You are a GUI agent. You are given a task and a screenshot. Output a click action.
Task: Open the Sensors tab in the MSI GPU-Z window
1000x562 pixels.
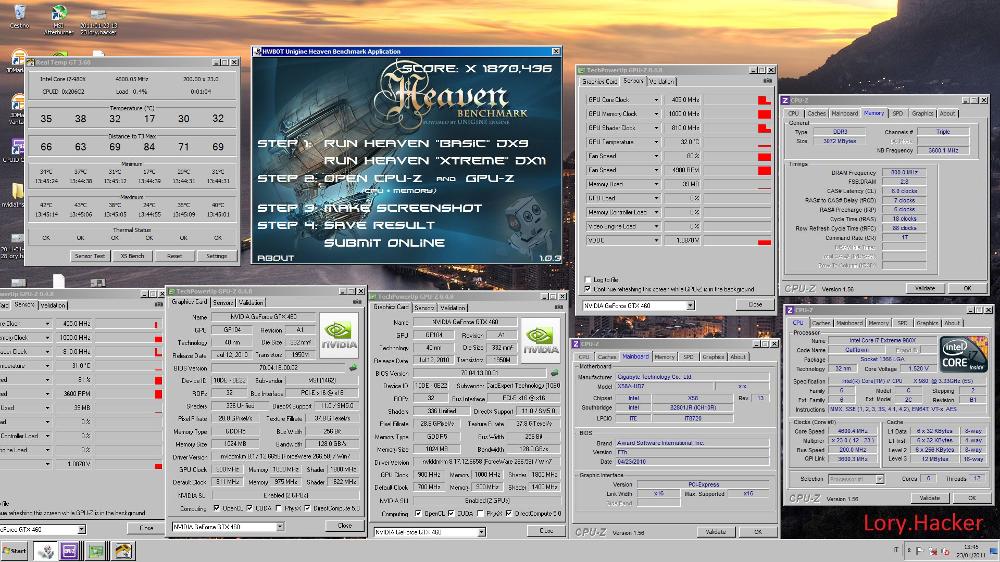click(223, 302)
